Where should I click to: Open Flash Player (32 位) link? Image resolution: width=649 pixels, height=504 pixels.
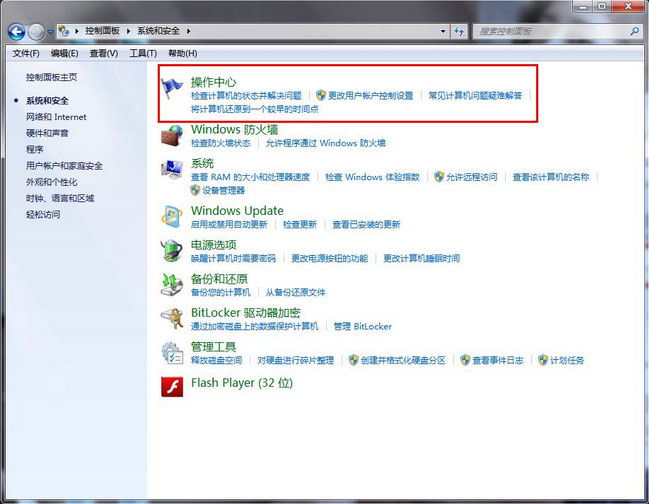242,383
